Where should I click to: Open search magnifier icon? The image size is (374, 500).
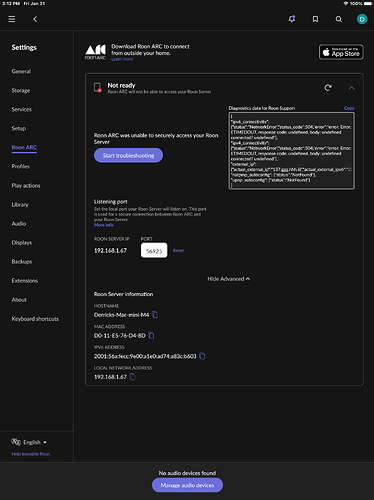coord(338,19)
